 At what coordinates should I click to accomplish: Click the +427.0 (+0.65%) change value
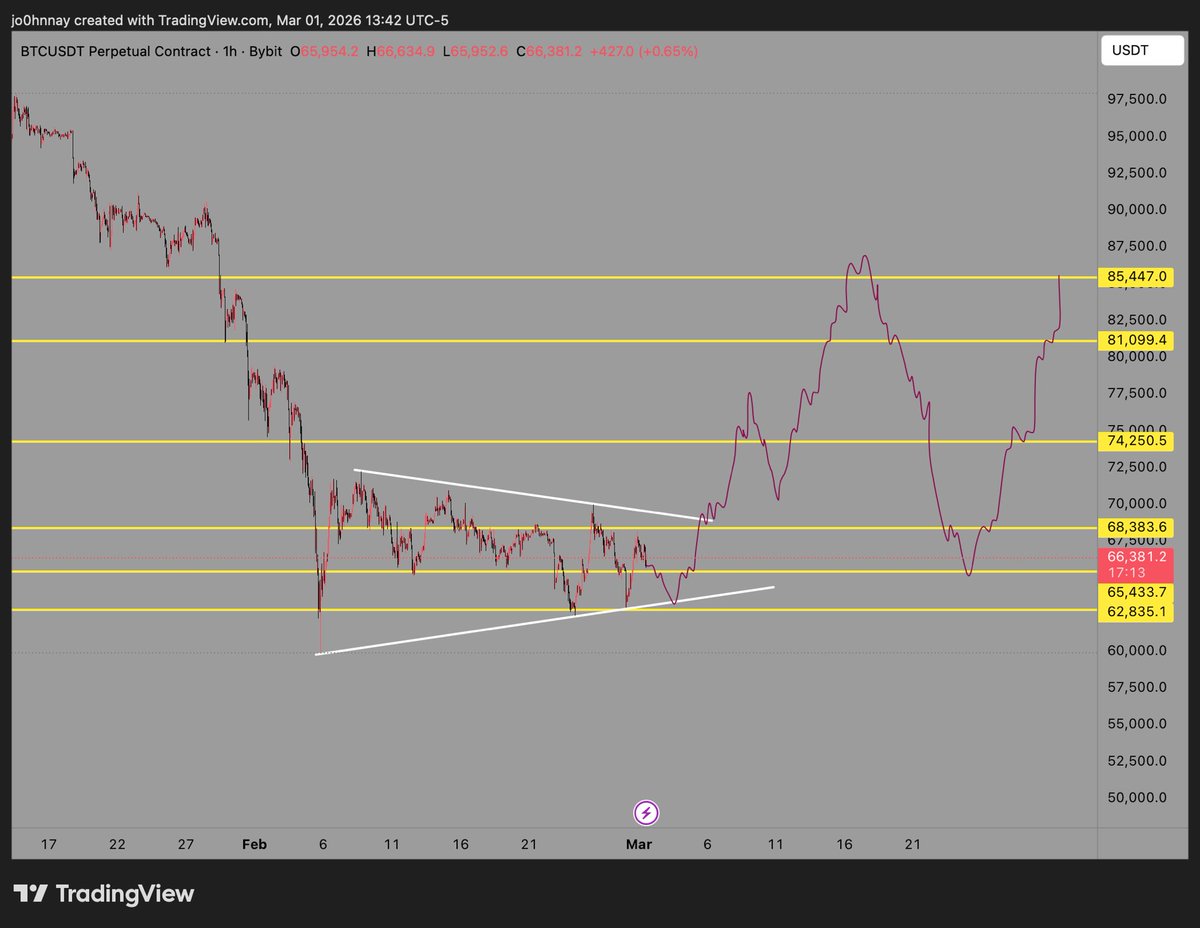[x=645, y=51]
